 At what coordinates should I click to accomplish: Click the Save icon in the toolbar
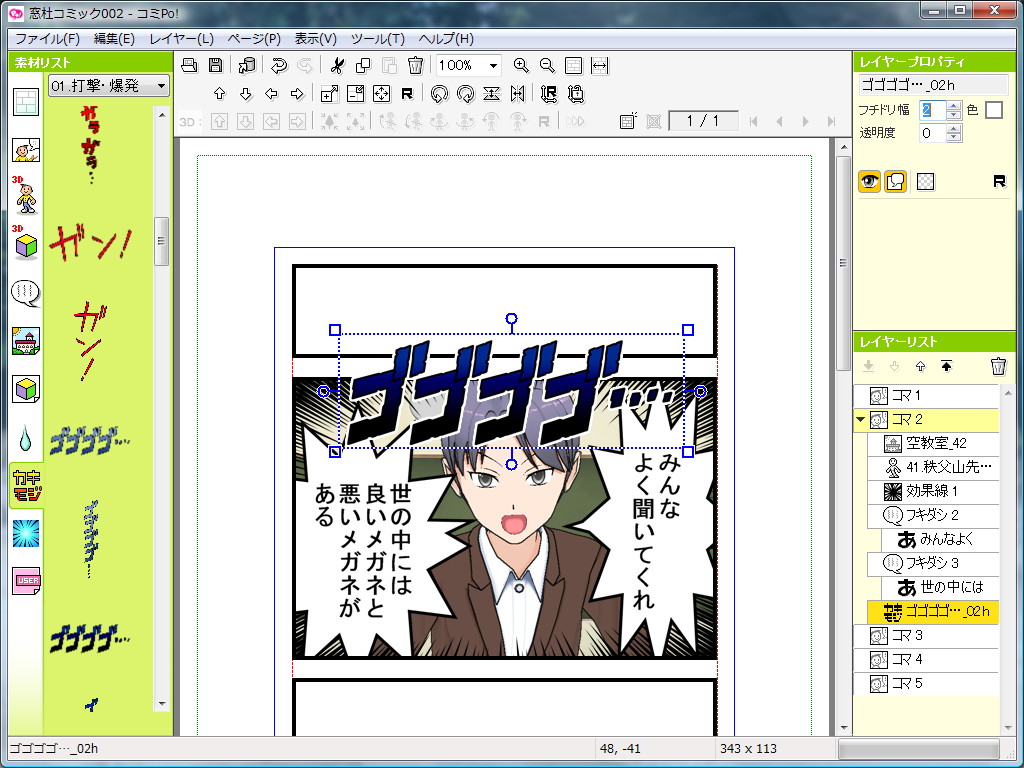(x=216, y=65)
